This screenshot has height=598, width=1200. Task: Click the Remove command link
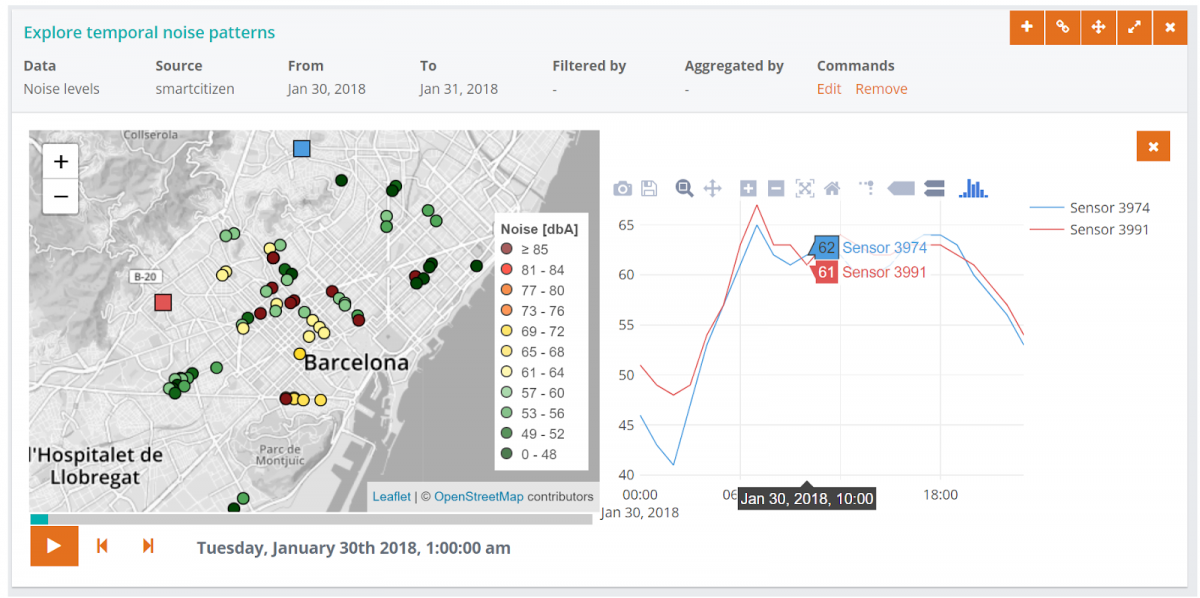[881, 89]
